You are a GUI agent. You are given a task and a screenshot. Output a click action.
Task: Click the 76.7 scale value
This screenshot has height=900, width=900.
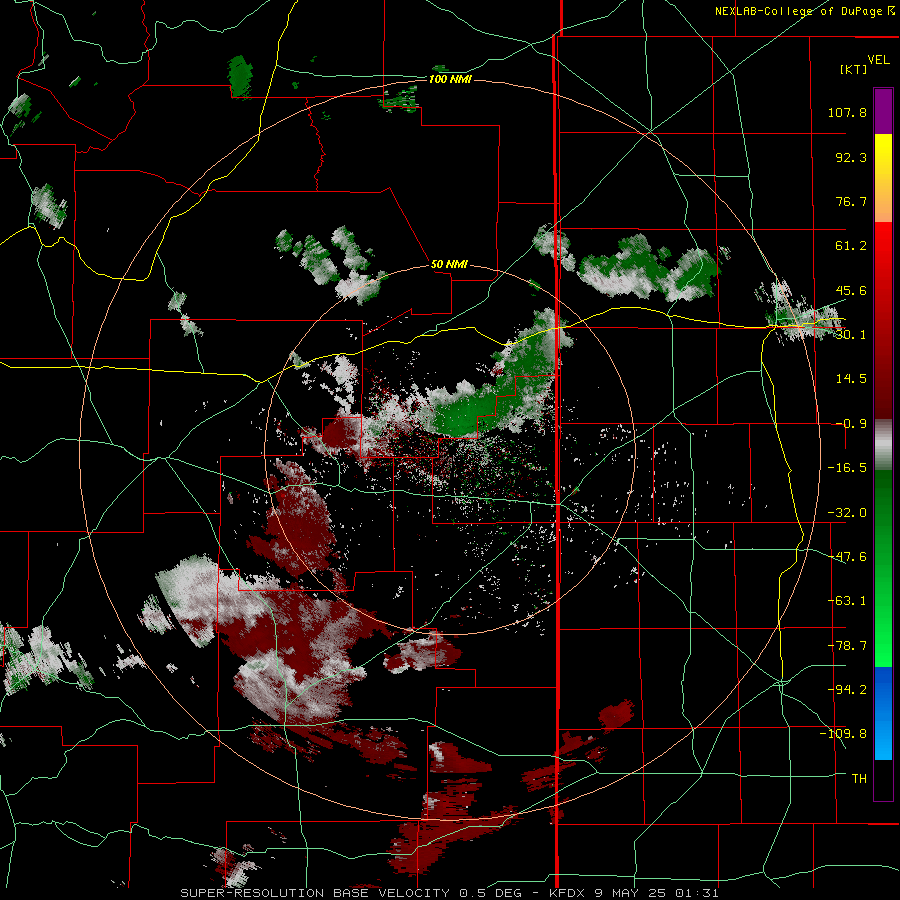pos(851,201)
